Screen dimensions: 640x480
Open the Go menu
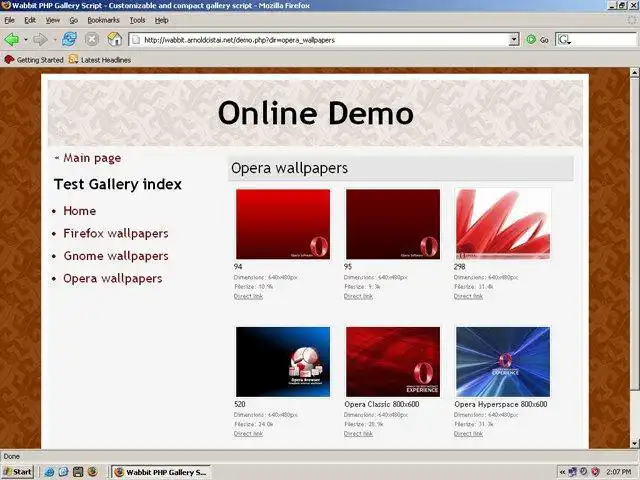(x=73, y=20)
